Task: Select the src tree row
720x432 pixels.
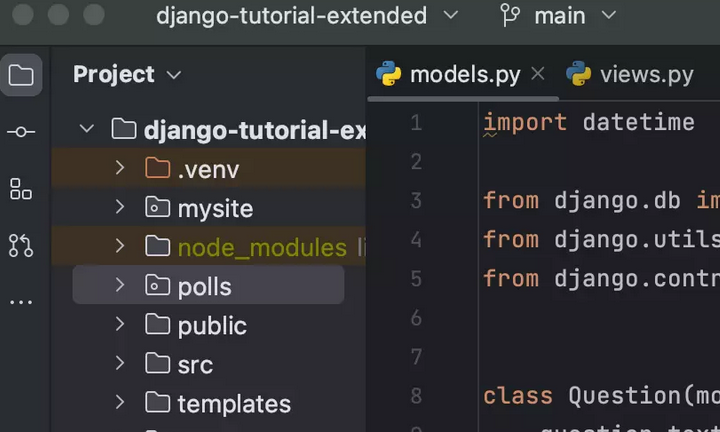Action: (x=209, y=363)
